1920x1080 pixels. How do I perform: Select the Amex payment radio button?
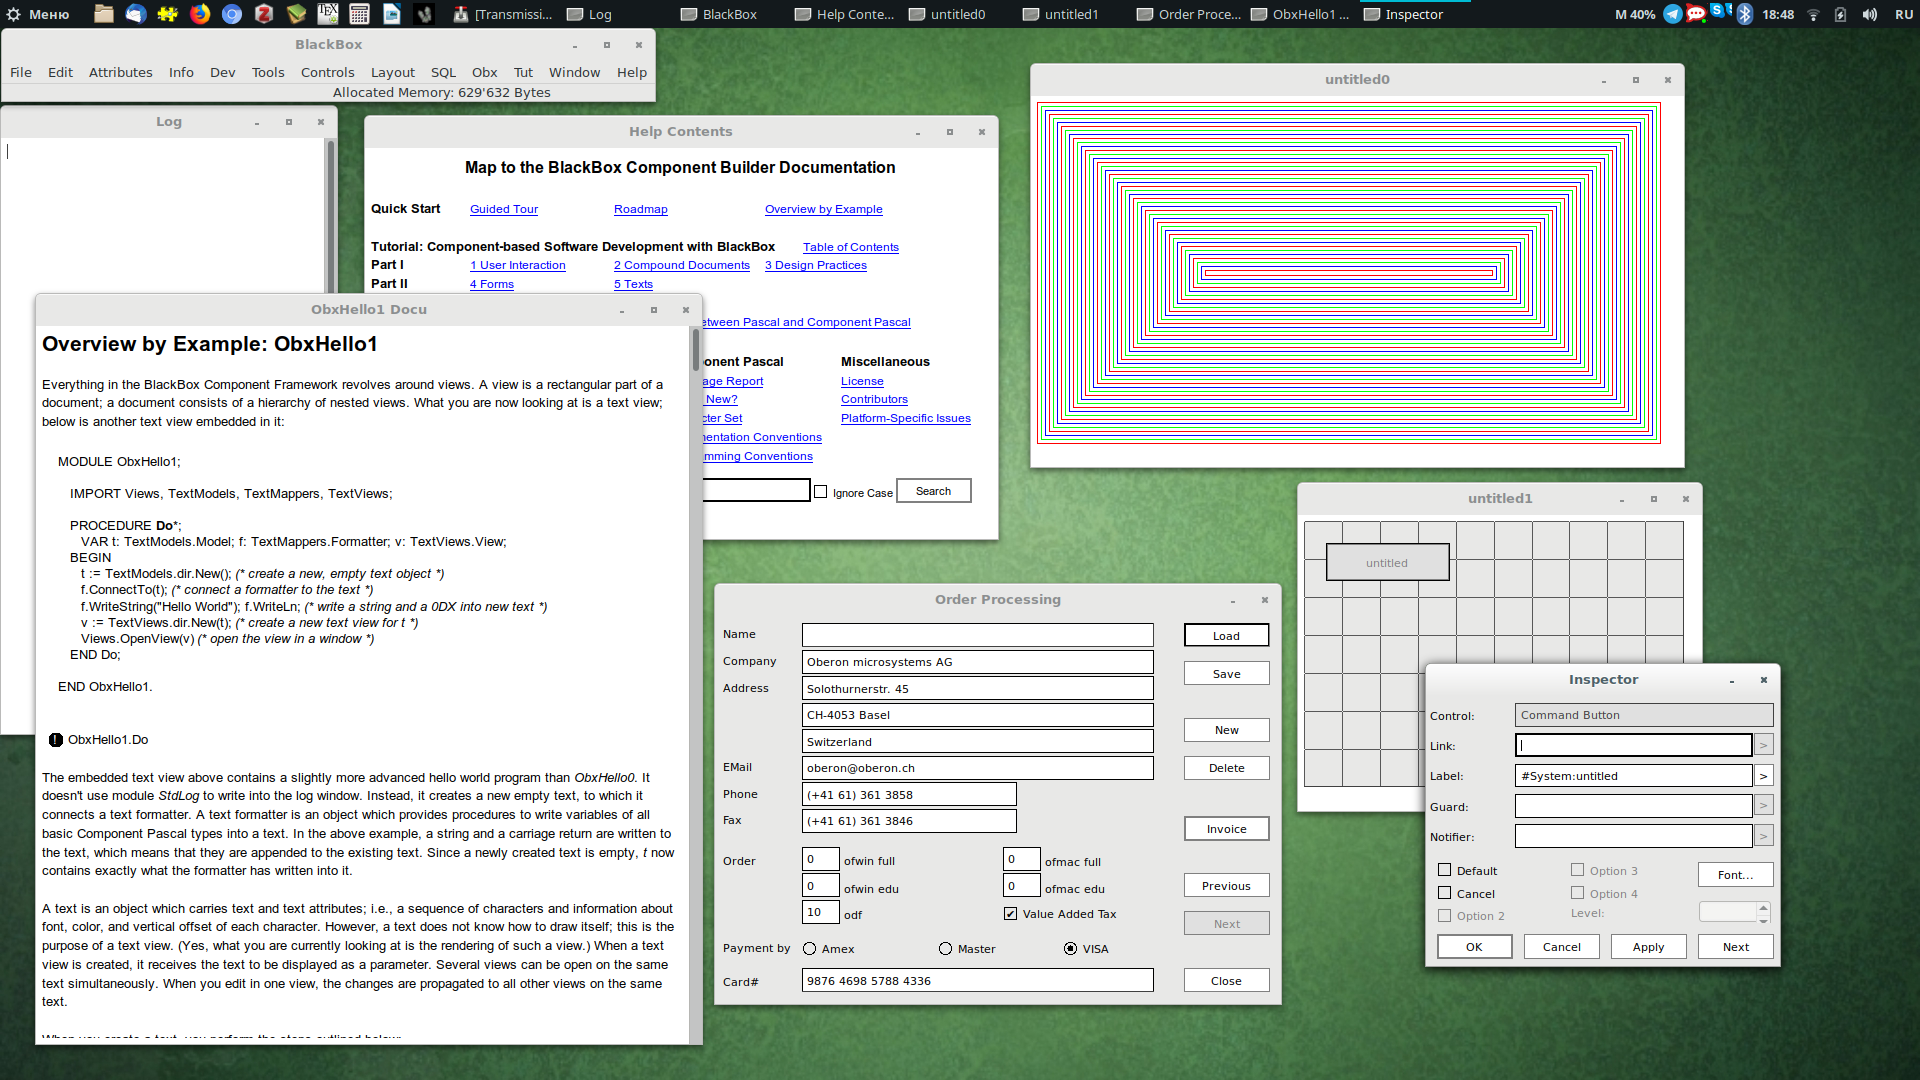click(809, 949)
